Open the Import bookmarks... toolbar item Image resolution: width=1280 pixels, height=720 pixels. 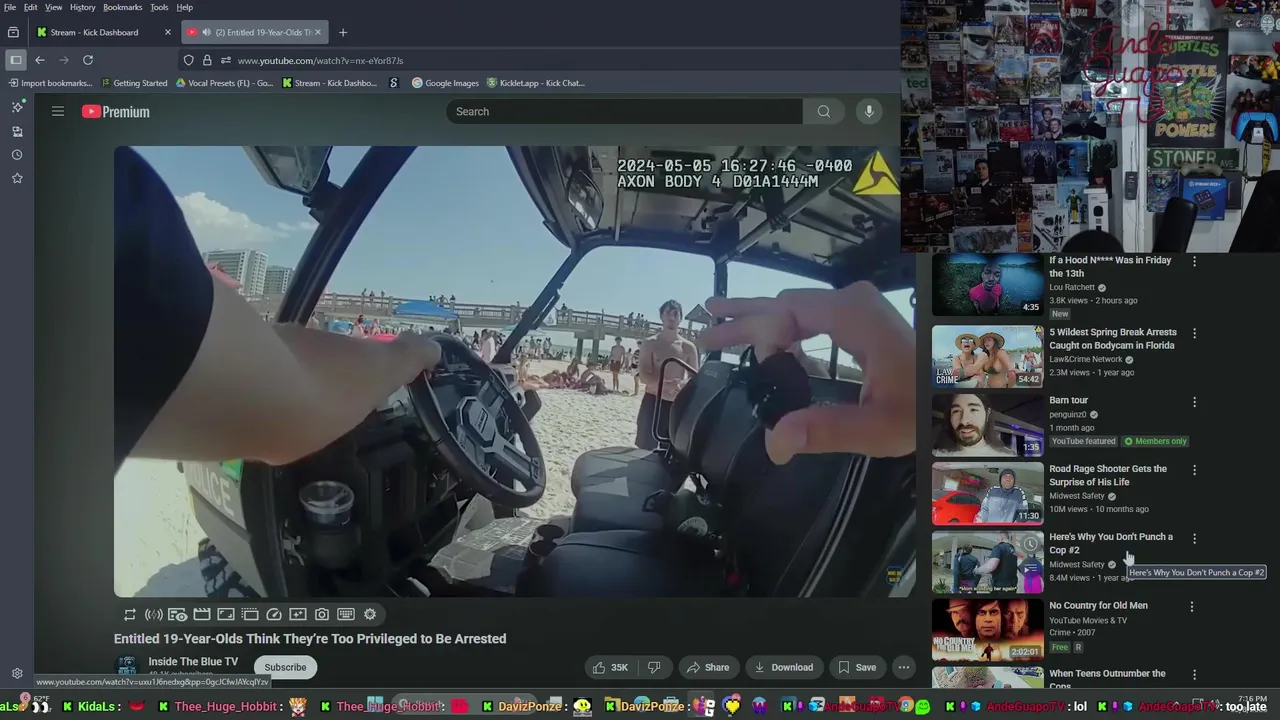click(x=50, y=83)
